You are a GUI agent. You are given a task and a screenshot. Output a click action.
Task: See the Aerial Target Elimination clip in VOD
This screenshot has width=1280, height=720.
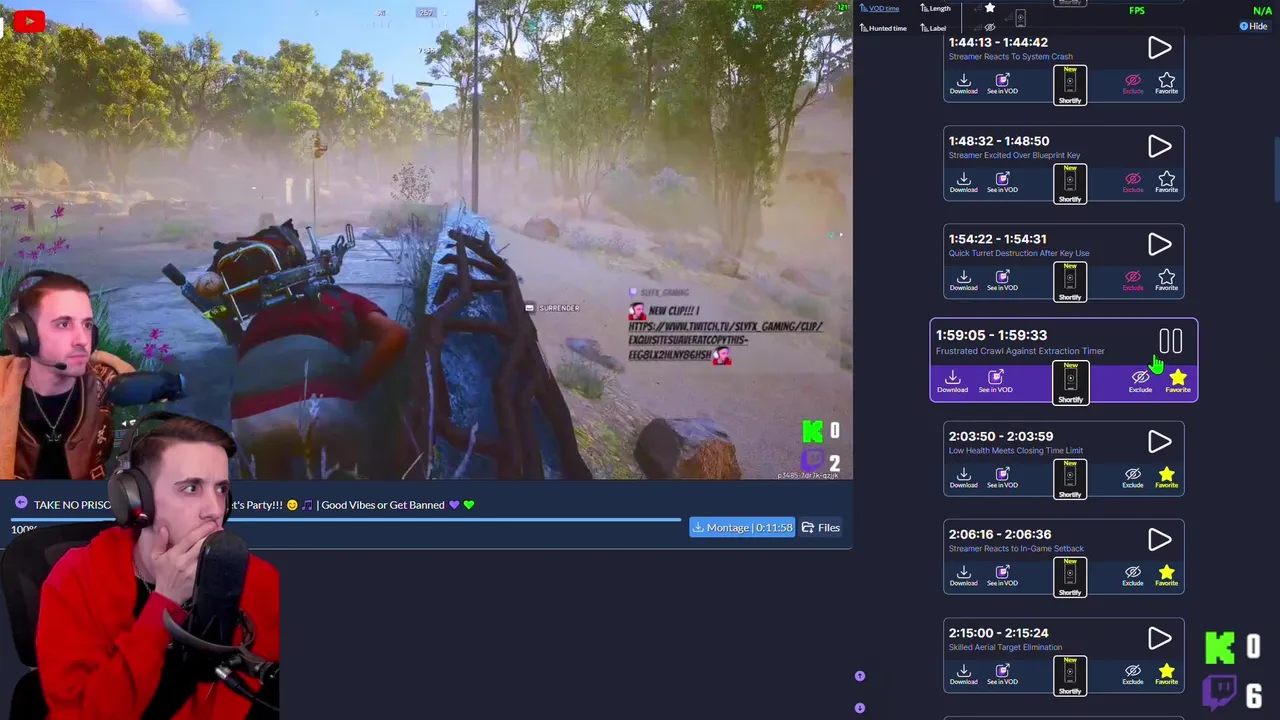click(x=1002, y=675)
